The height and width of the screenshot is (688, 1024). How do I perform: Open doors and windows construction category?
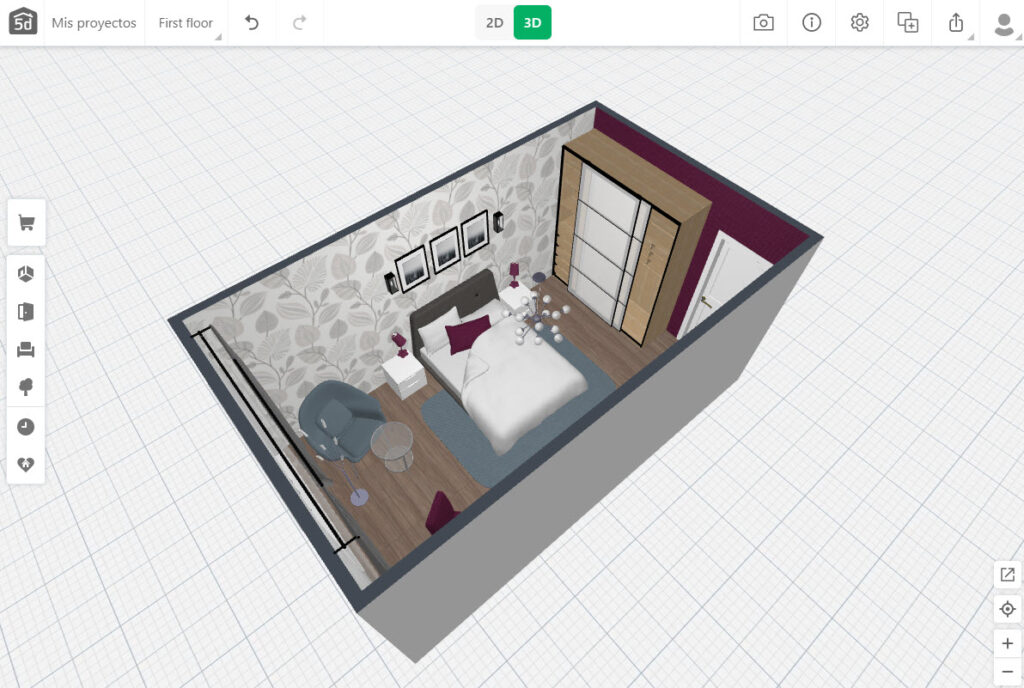click(x=26, y=312)
